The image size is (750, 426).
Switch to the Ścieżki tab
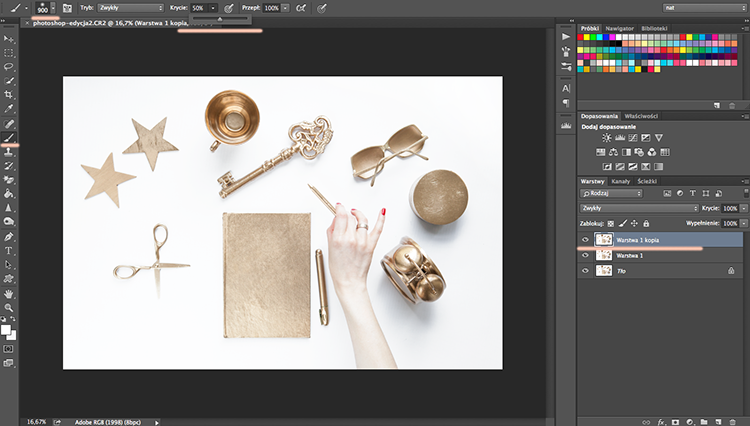pos(647,181)
